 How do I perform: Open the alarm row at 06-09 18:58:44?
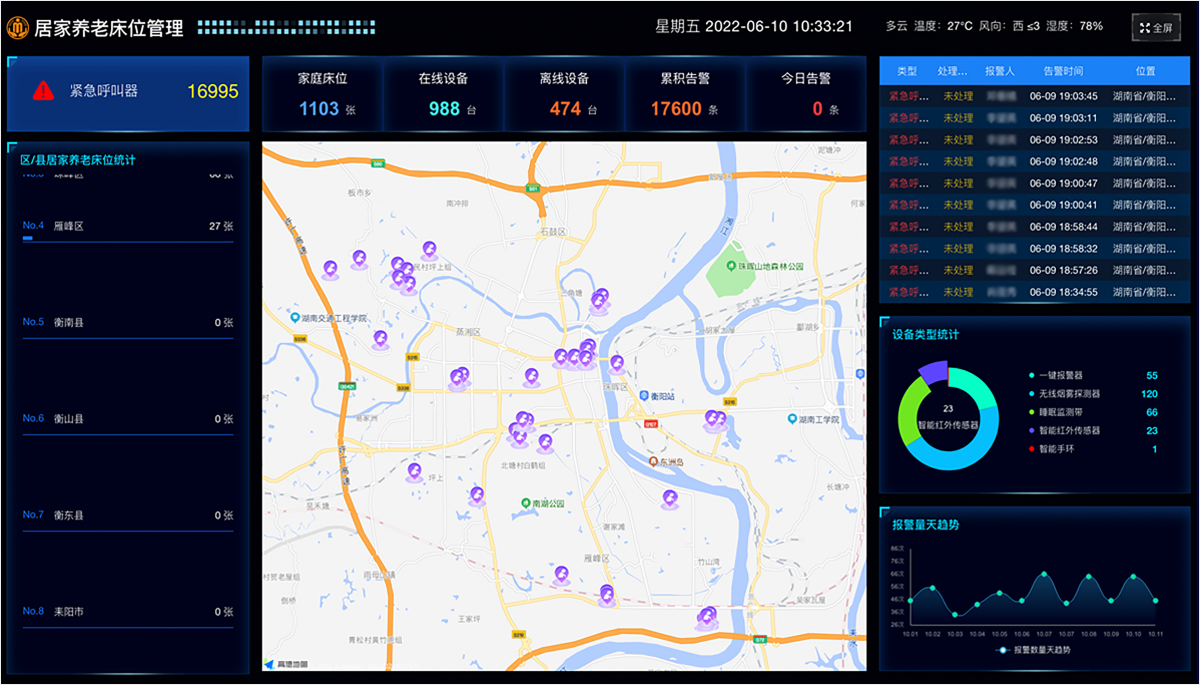(x=1035, y=227)
